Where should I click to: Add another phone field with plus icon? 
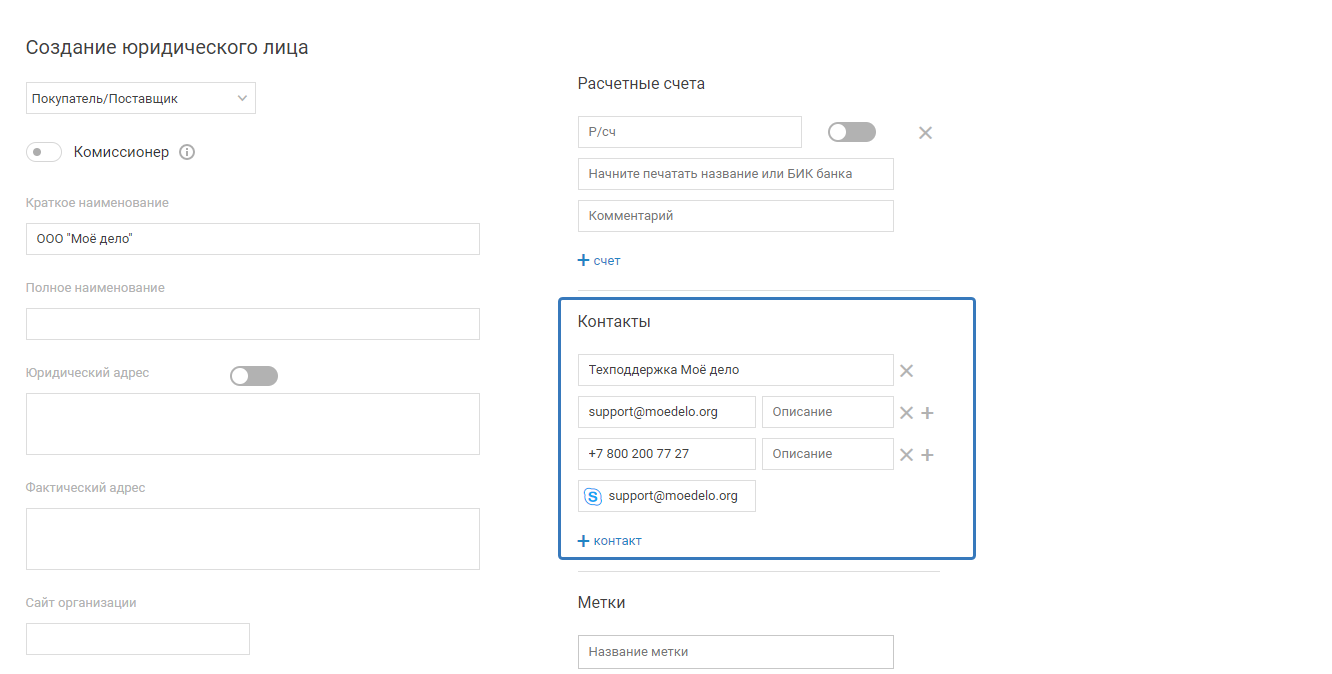927,455
